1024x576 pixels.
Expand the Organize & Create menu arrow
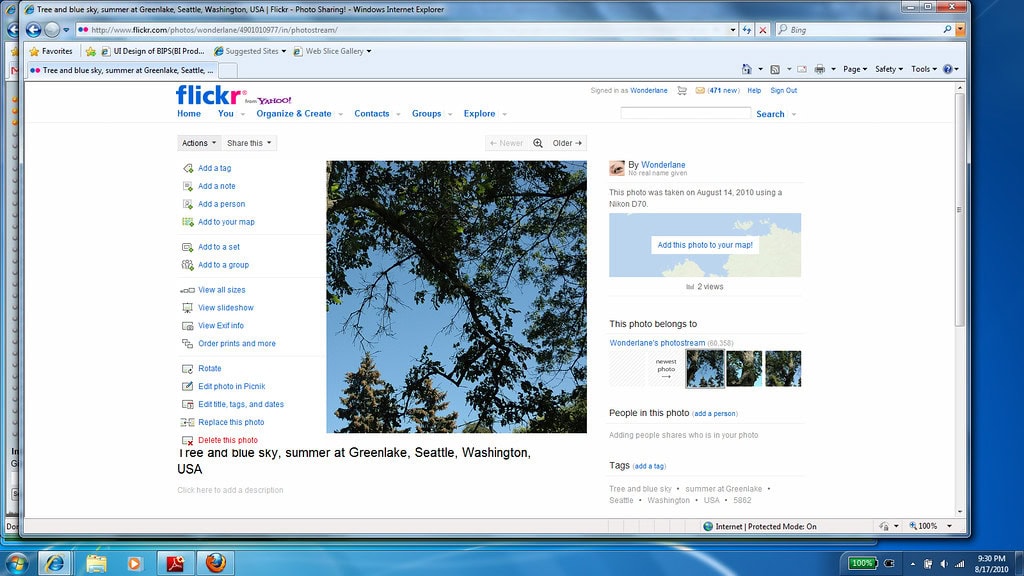tap(340, 114)
